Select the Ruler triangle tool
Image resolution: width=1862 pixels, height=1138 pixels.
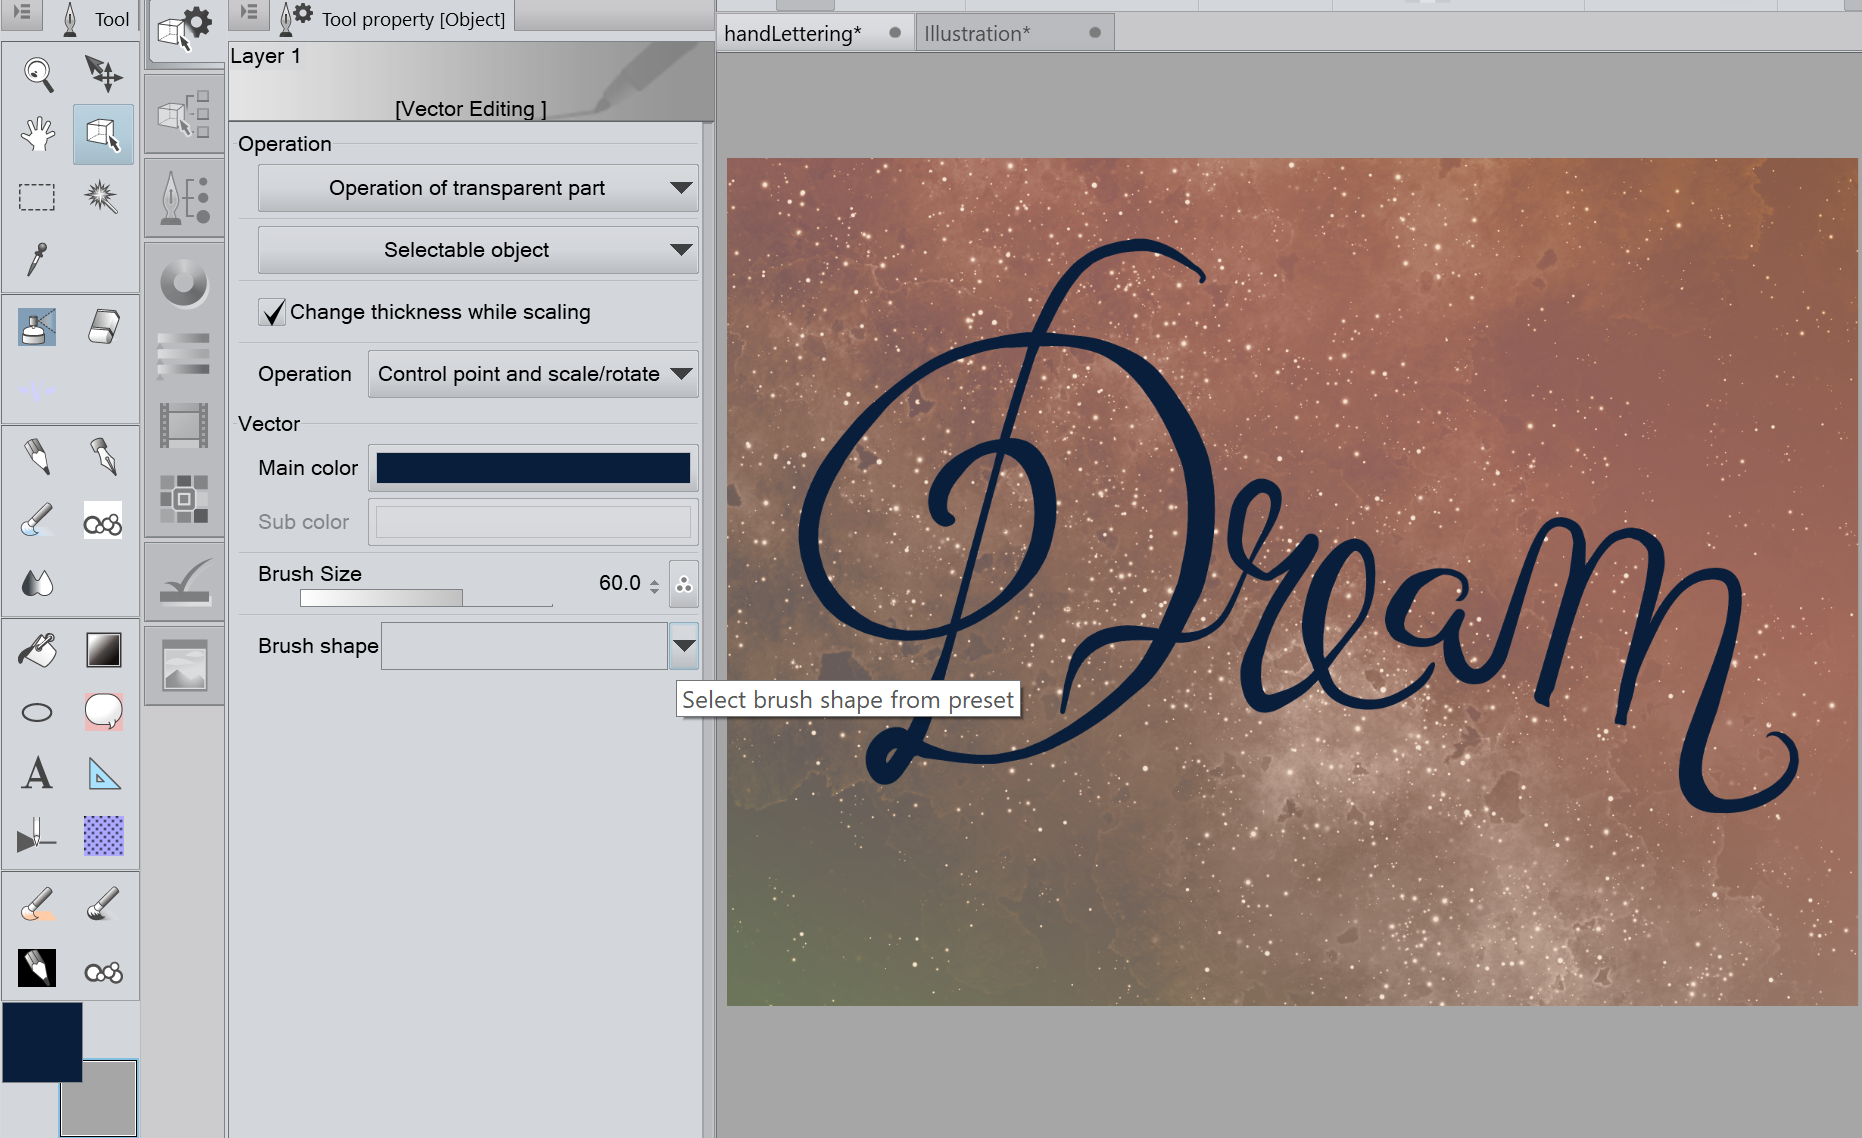(x=103, y=774)
